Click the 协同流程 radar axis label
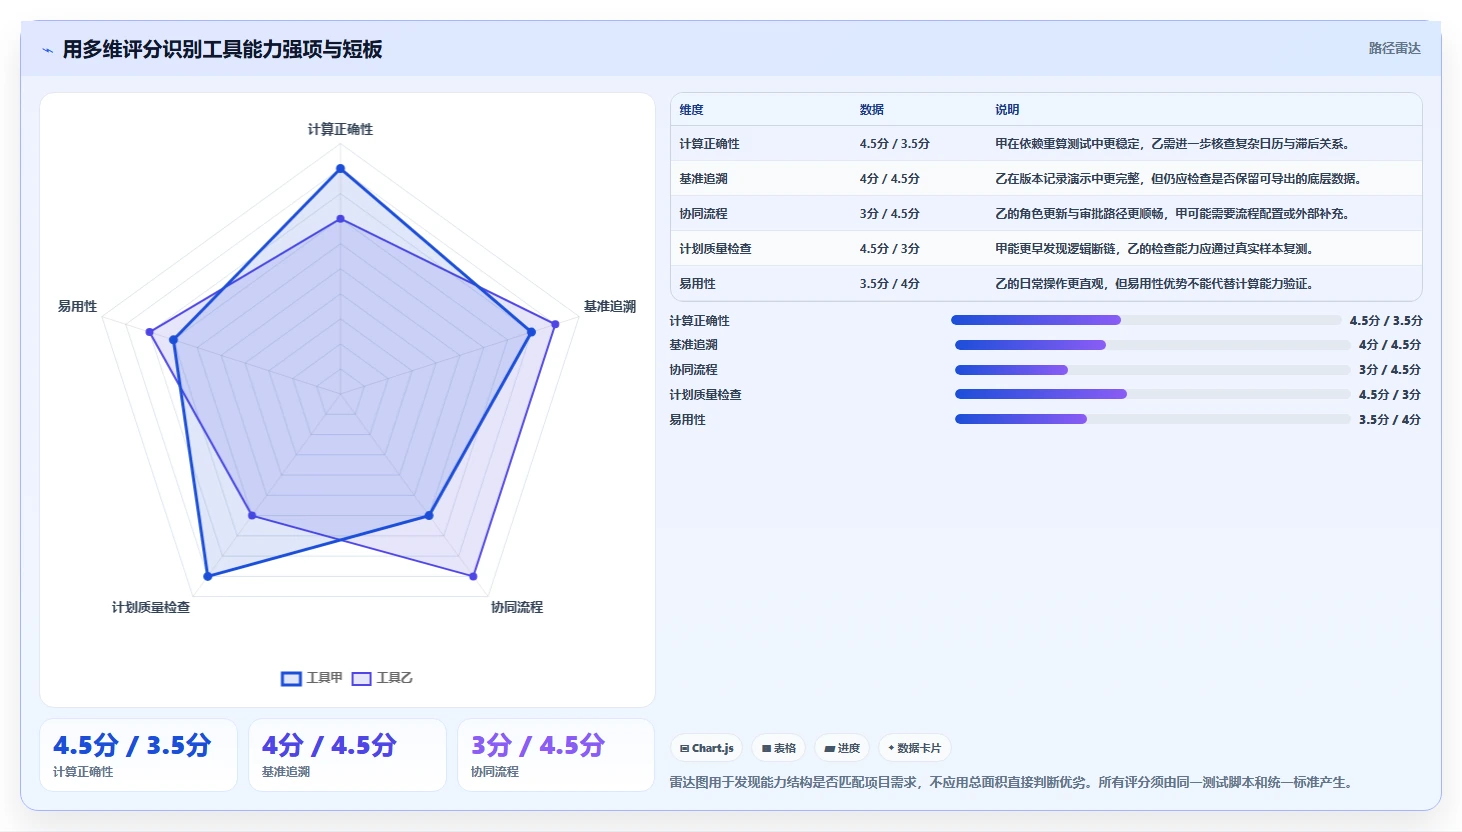 tap(517, 607)
